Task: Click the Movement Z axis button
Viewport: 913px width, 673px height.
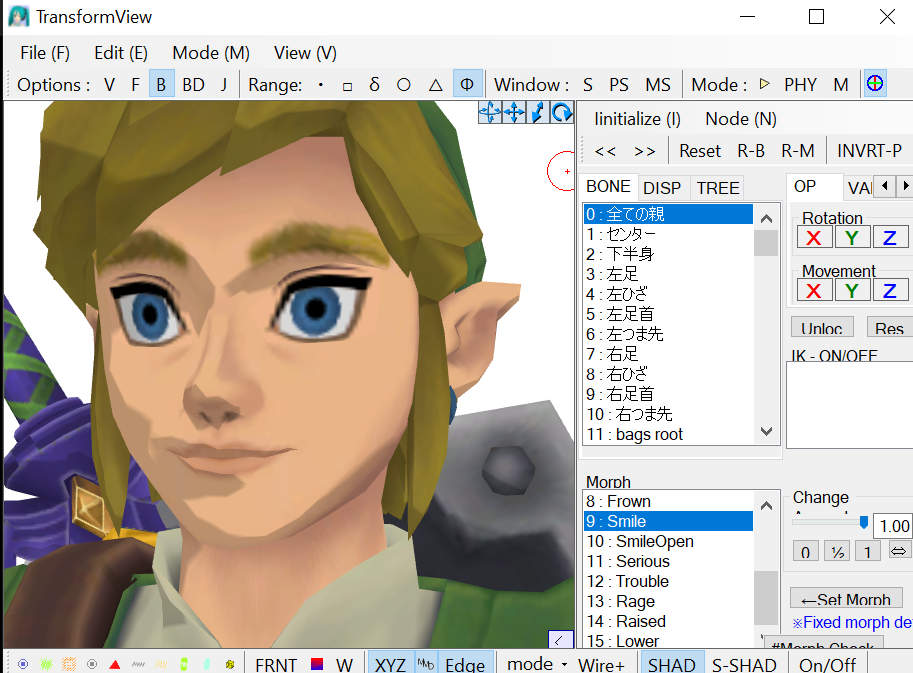Action: click(890, 291)
